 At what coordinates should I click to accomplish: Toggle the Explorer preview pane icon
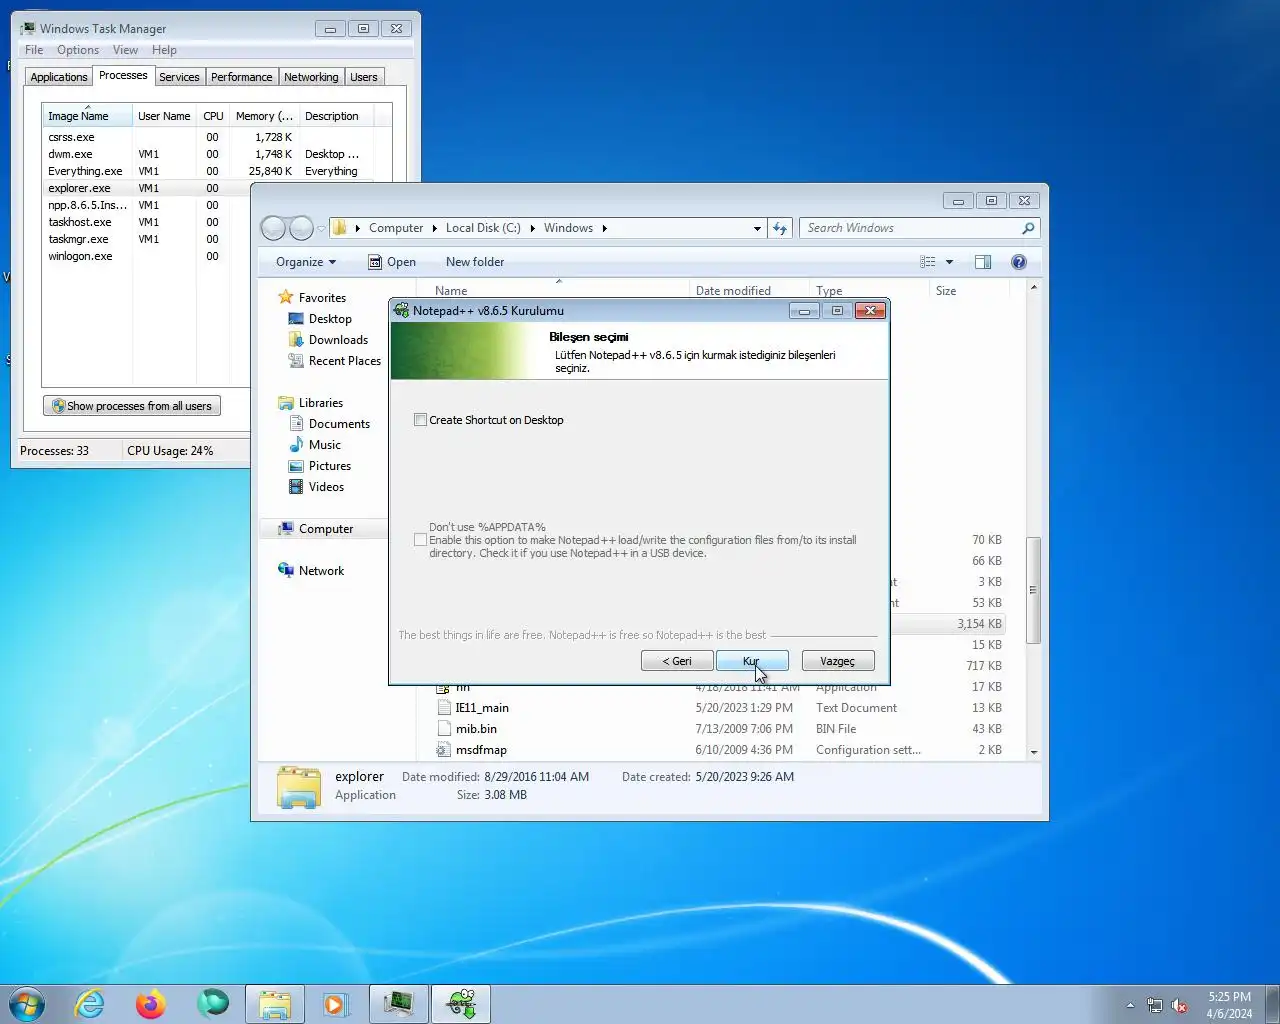[983, 262]
